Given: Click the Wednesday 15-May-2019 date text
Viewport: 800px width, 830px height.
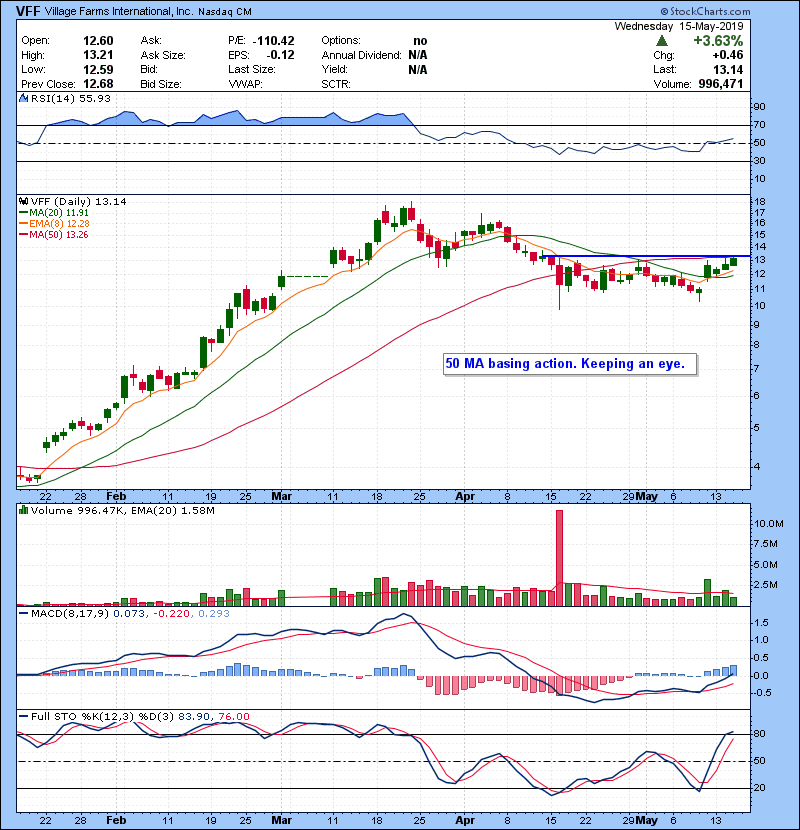Looking at the screenshot, I should (x=679, y=26).
